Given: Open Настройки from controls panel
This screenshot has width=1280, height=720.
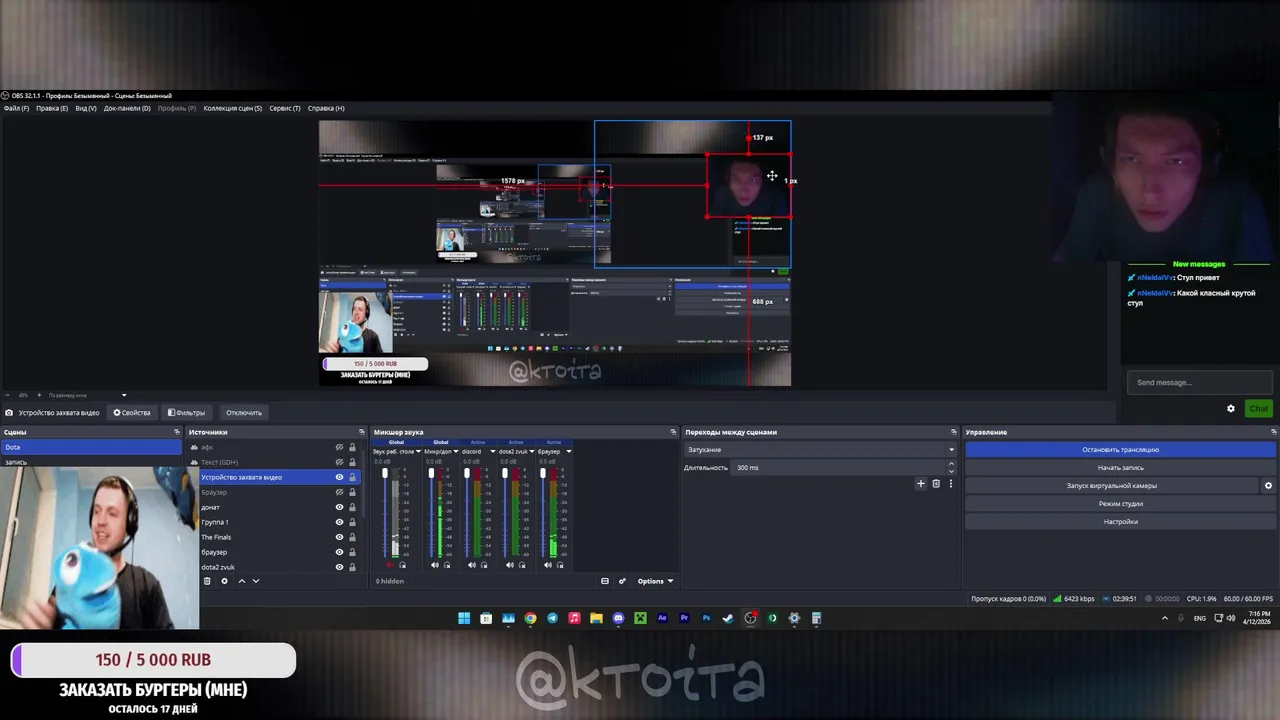Looking at the screenshot, I should [1120, 522].
